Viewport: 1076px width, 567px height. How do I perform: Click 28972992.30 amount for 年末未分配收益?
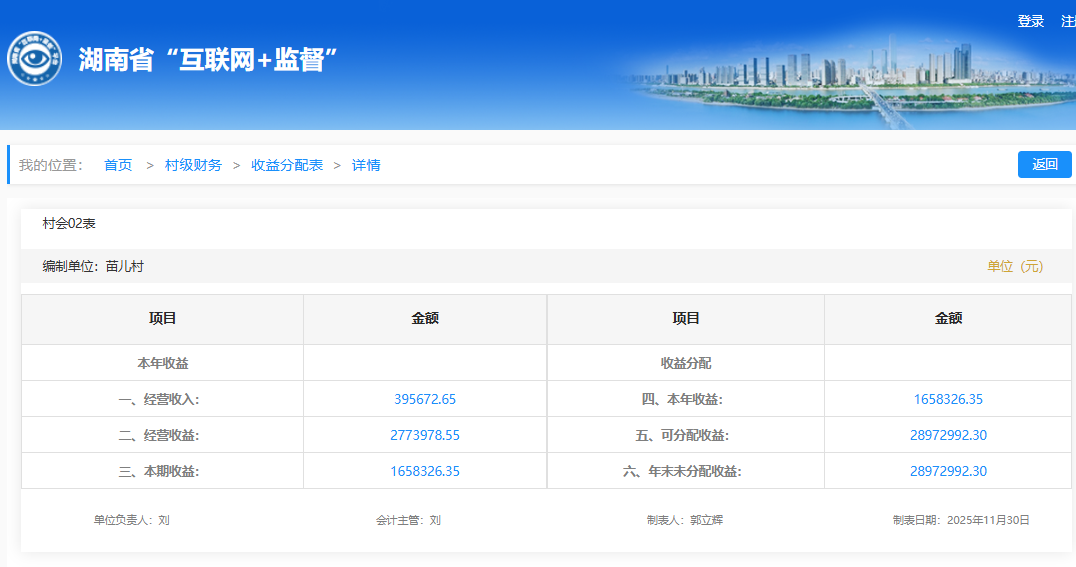[x=948, y=471]
